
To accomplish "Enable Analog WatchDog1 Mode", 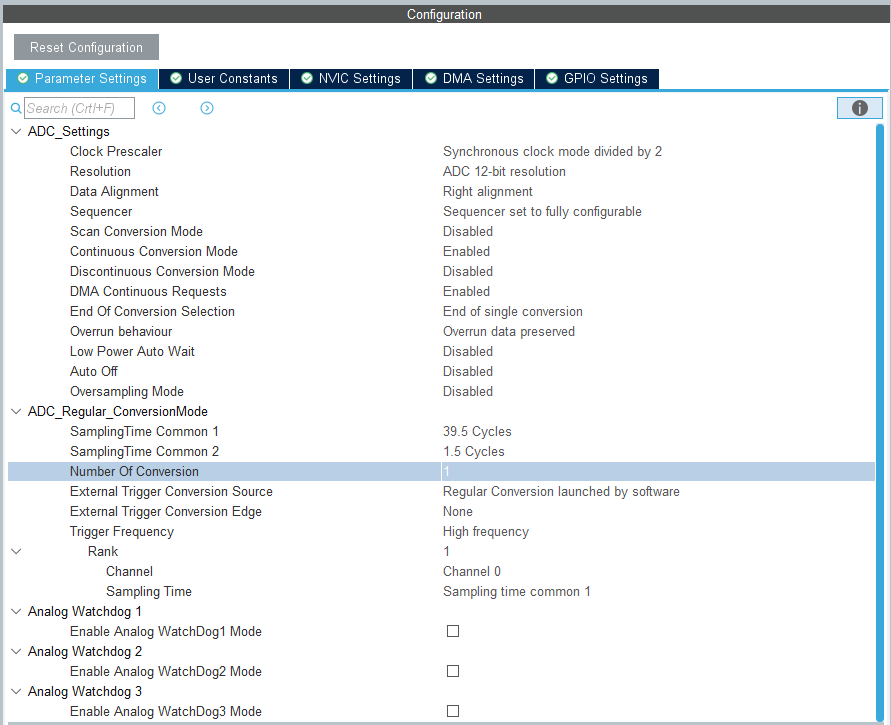I will tap(453, 631).
